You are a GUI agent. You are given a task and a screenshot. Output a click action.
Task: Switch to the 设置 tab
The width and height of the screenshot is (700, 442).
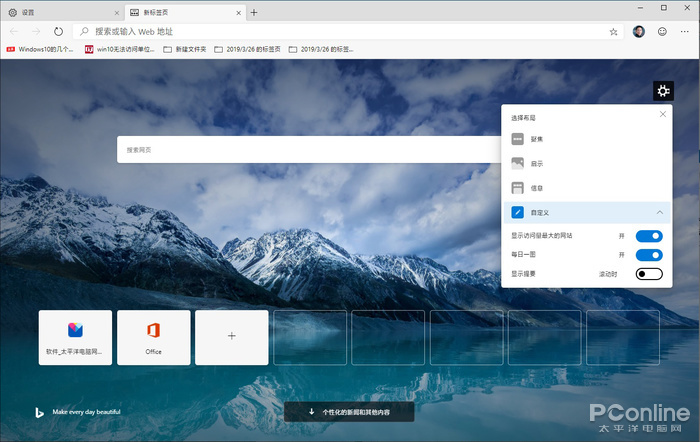click(x=62, y=13)
